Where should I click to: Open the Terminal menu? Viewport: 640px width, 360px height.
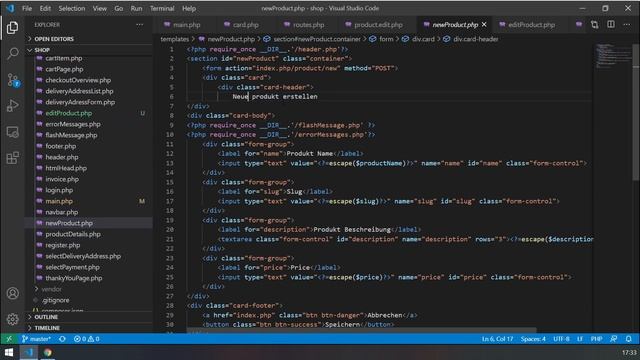(x=162, y=8)
